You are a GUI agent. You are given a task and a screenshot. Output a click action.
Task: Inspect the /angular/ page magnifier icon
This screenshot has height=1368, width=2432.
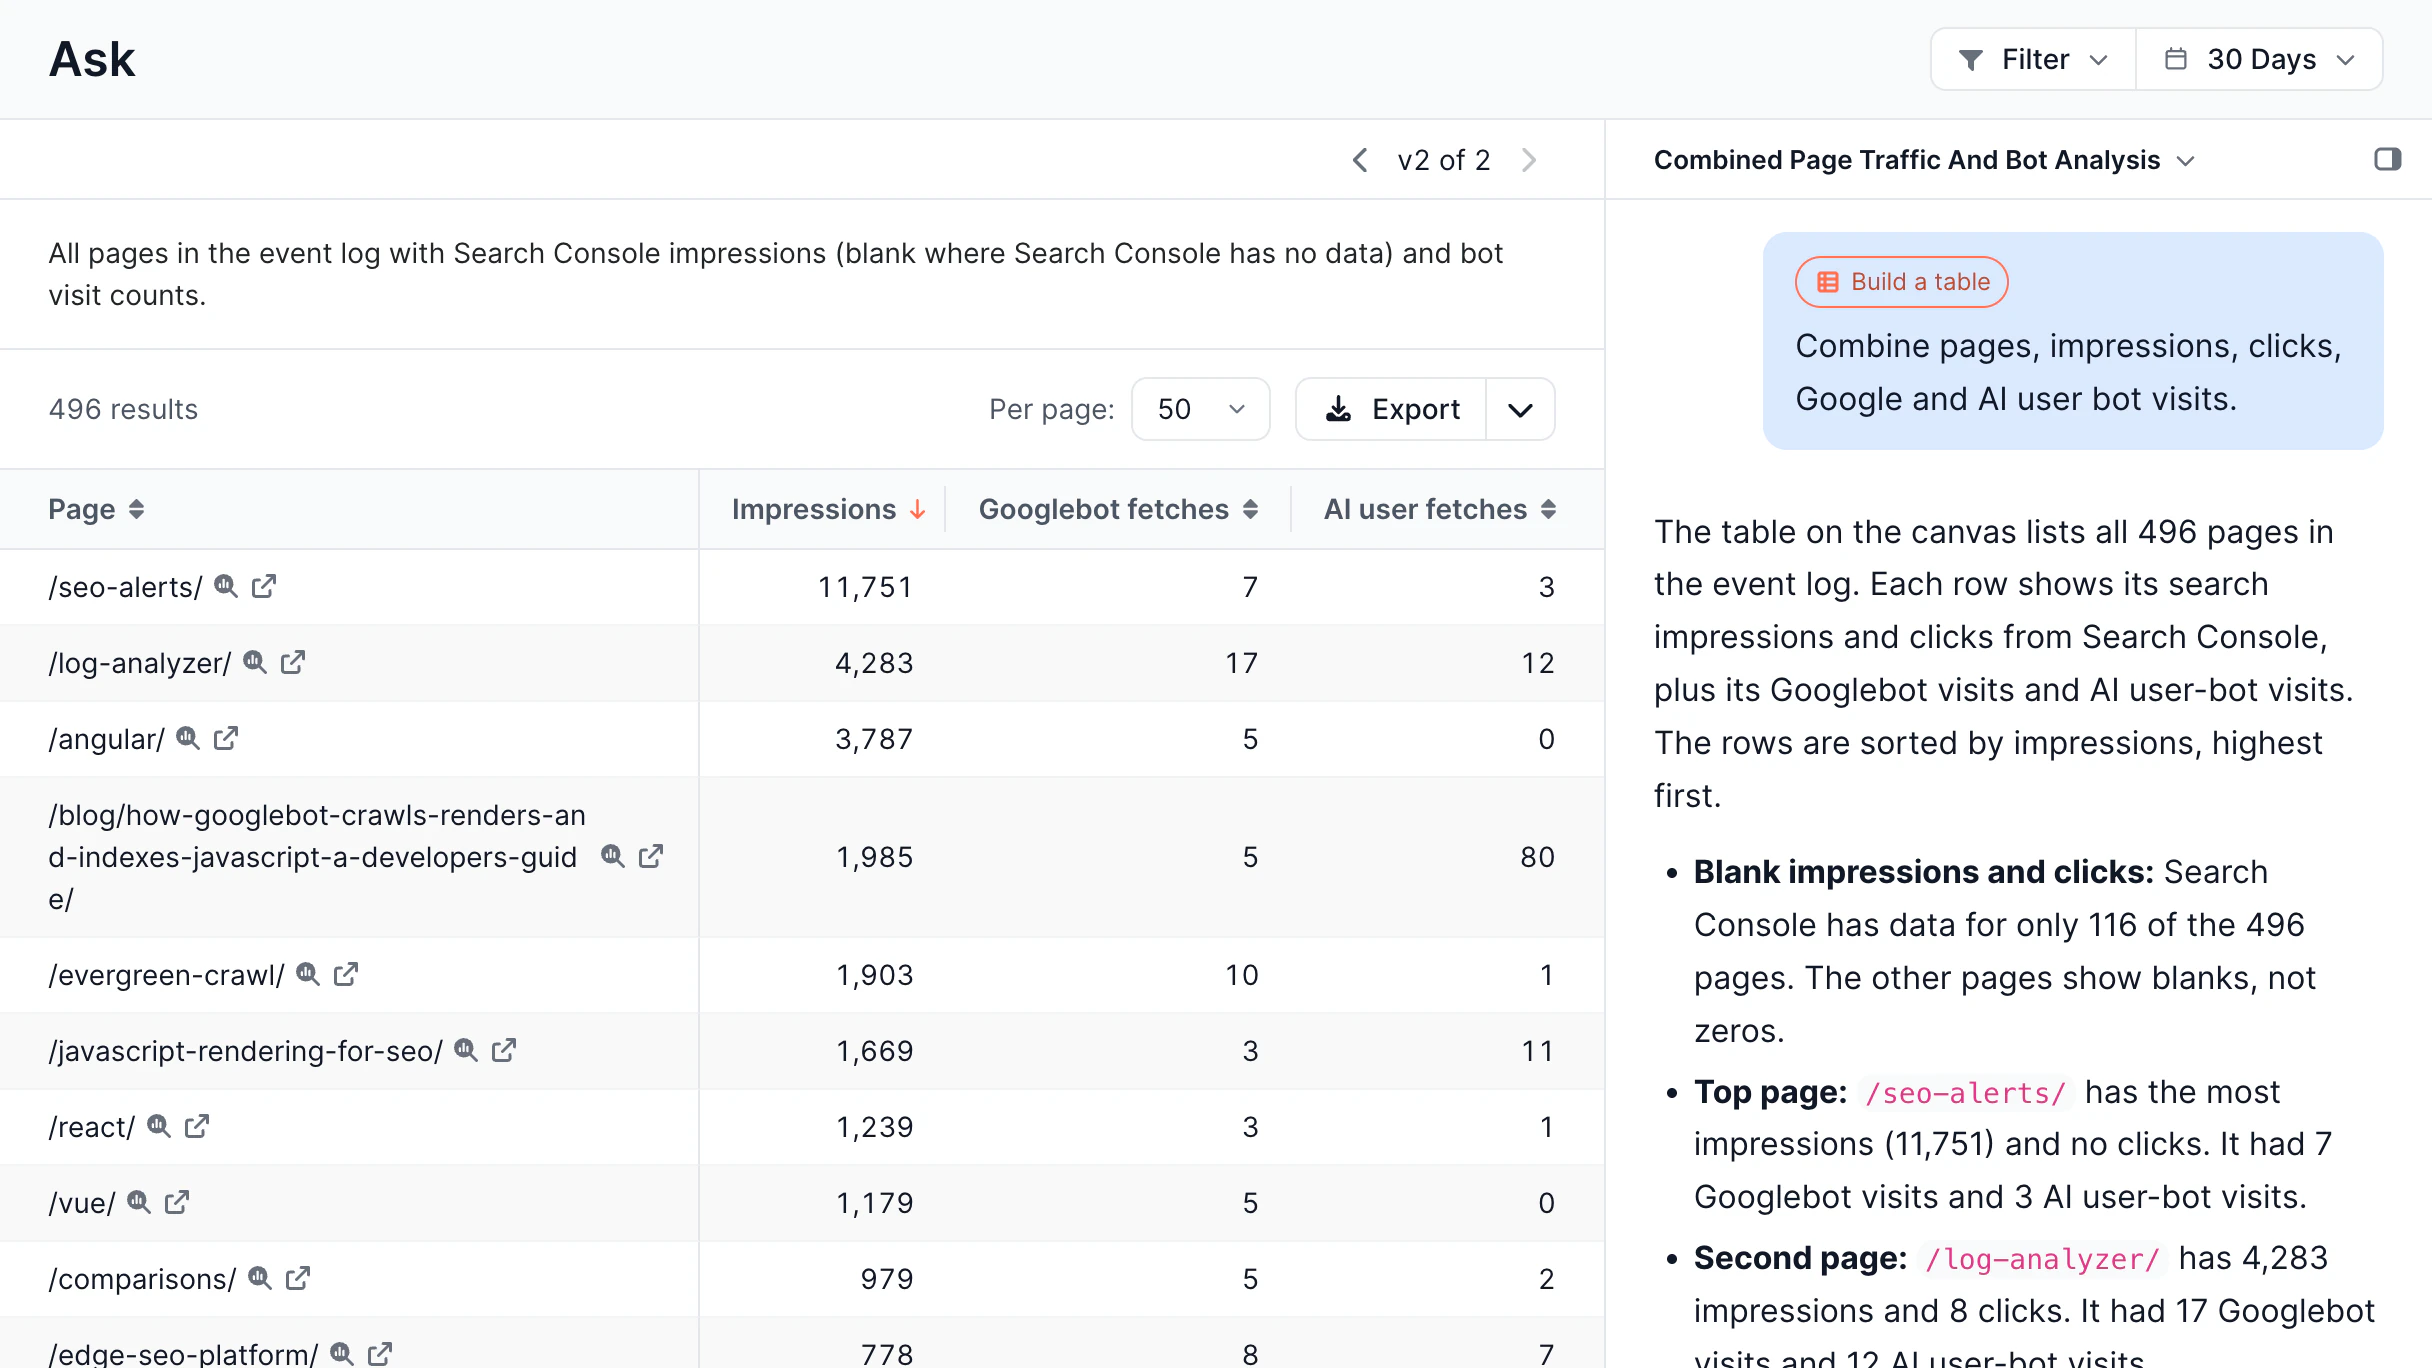(188, 738)
